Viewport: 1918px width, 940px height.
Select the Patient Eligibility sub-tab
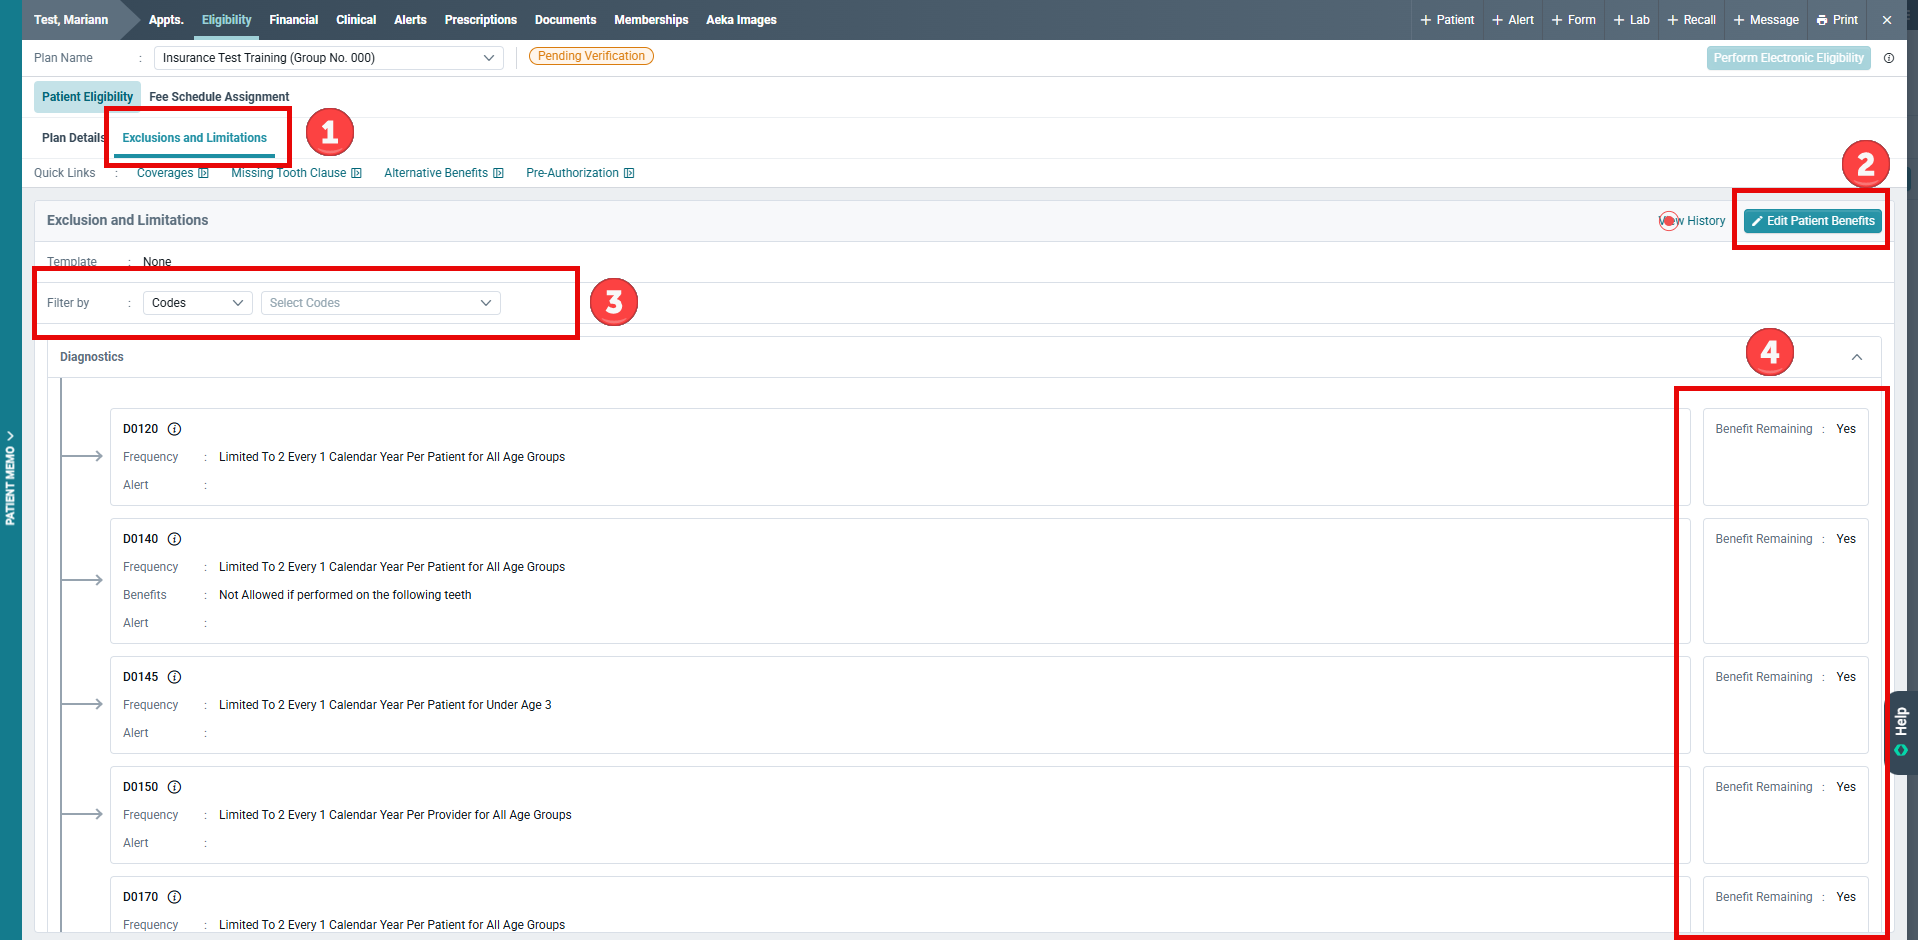[87, 97]
